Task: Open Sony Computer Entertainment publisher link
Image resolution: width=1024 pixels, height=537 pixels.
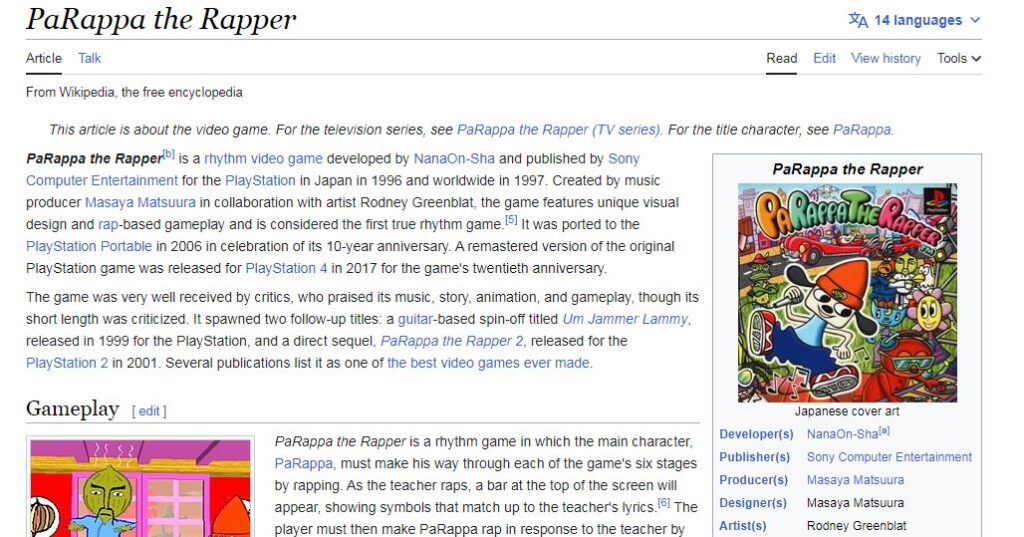Action: pyautogui.click(x=889, y=457)
